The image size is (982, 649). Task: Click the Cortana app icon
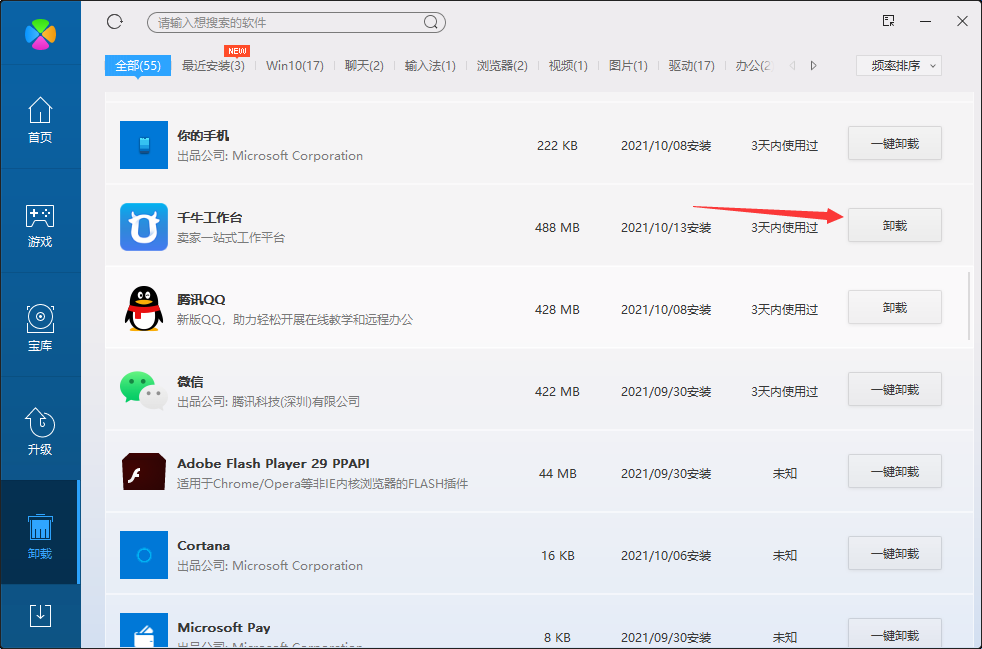(144, 554)
